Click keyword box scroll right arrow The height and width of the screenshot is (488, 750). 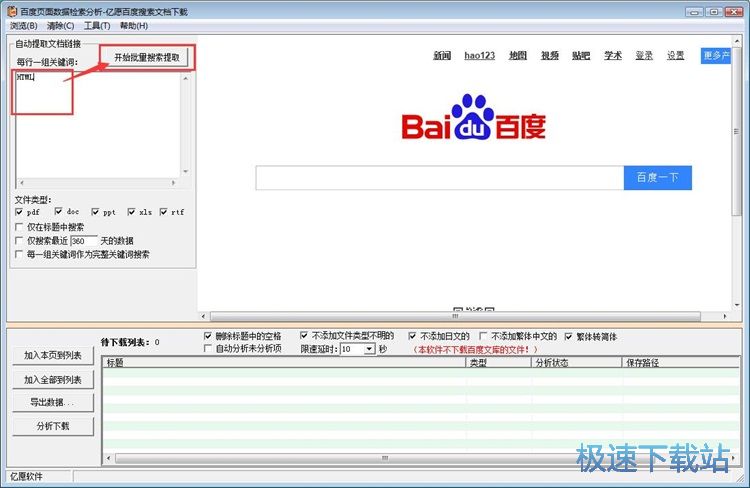[x=173, y=183]
